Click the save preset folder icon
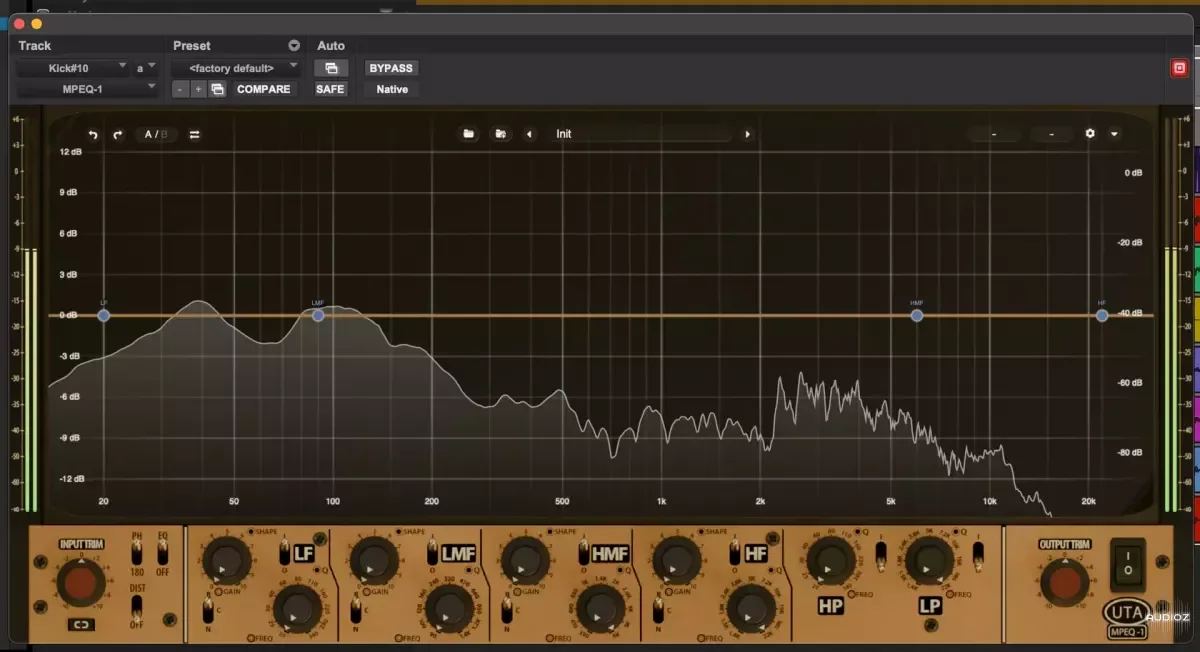Image resolution: width=1200 pixels, height=652 pixels. click(501, 134)
